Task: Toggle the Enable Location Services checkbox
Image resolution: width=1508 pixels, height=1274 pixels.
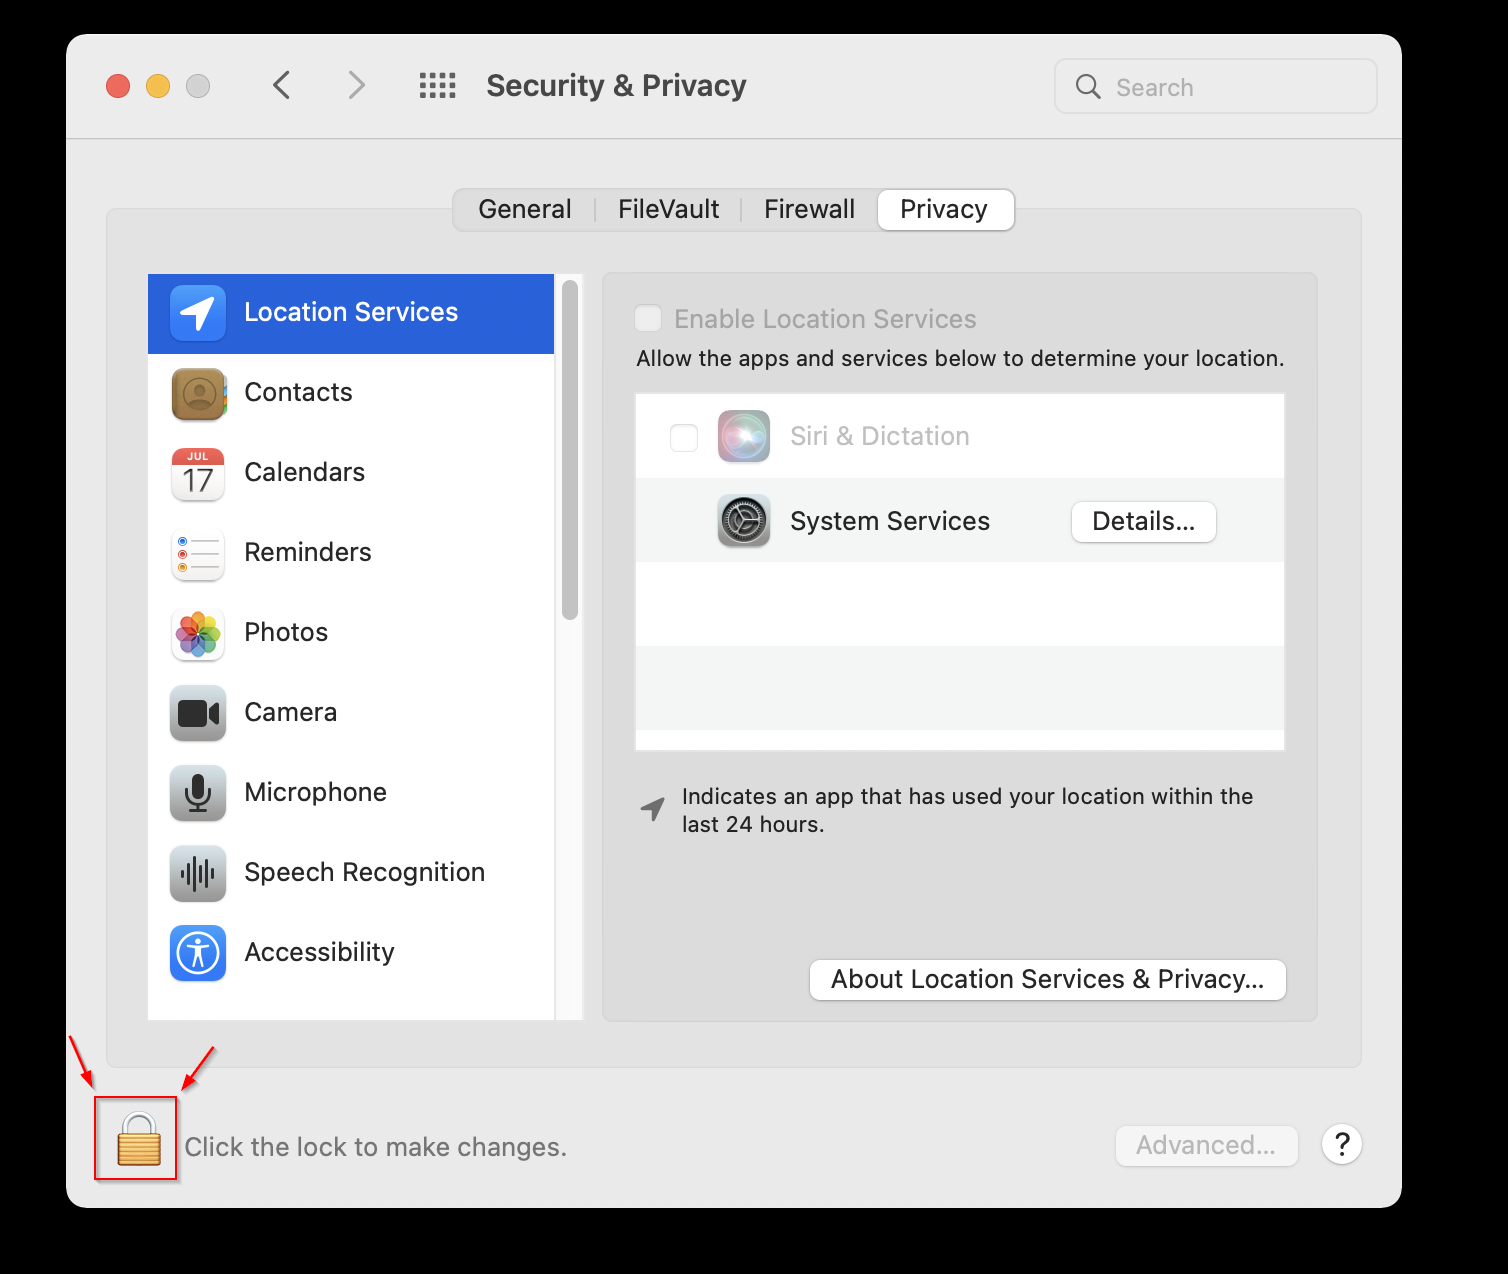Action: [x=649, y=319]
